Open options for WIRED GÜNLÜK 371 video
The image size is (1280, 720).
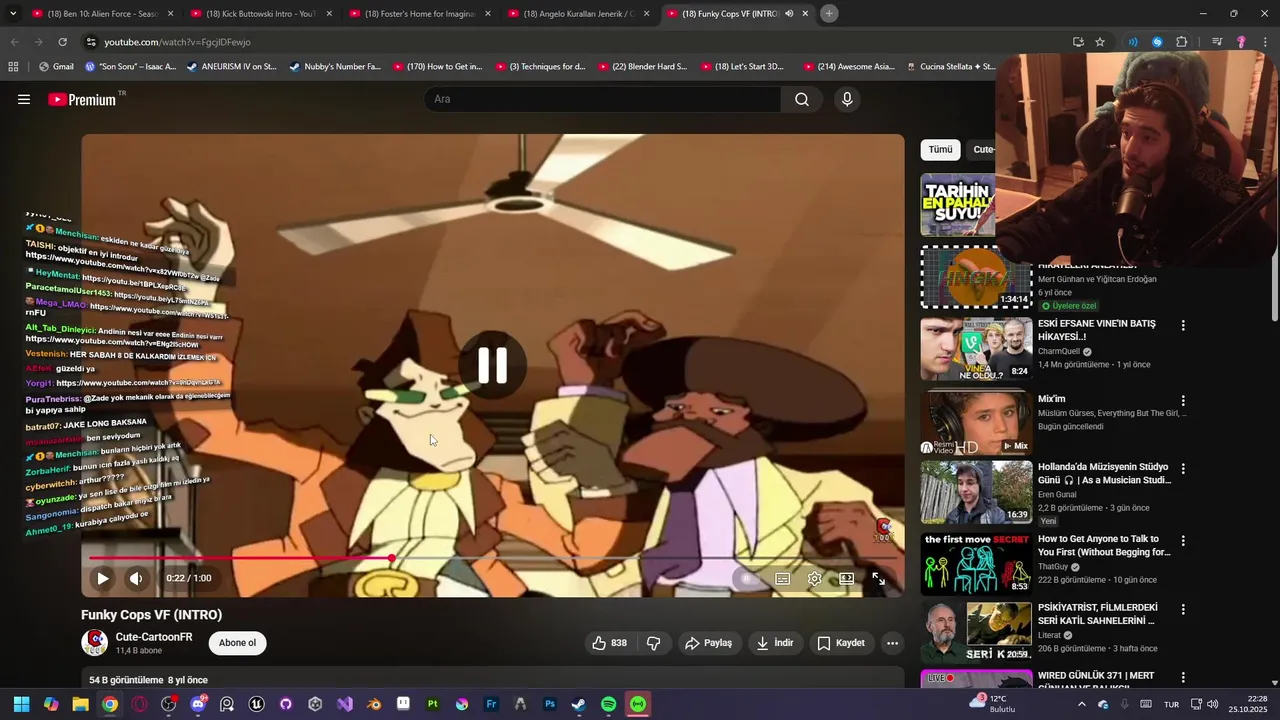point(1183,677)
